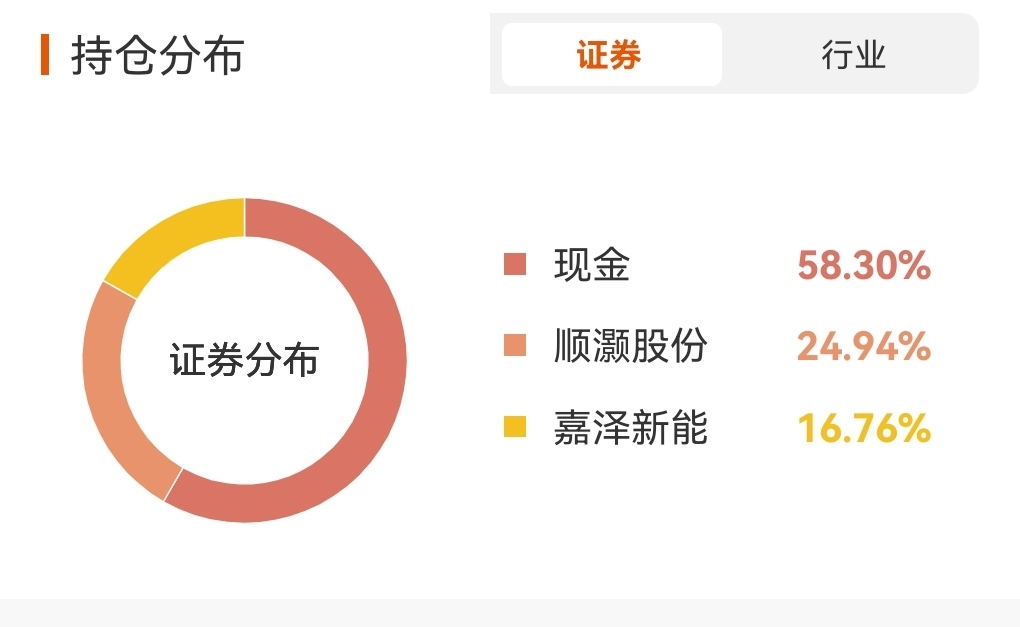Click the 证券分布 center chart label
This screenshot has width=1020, height=627.
245,360
